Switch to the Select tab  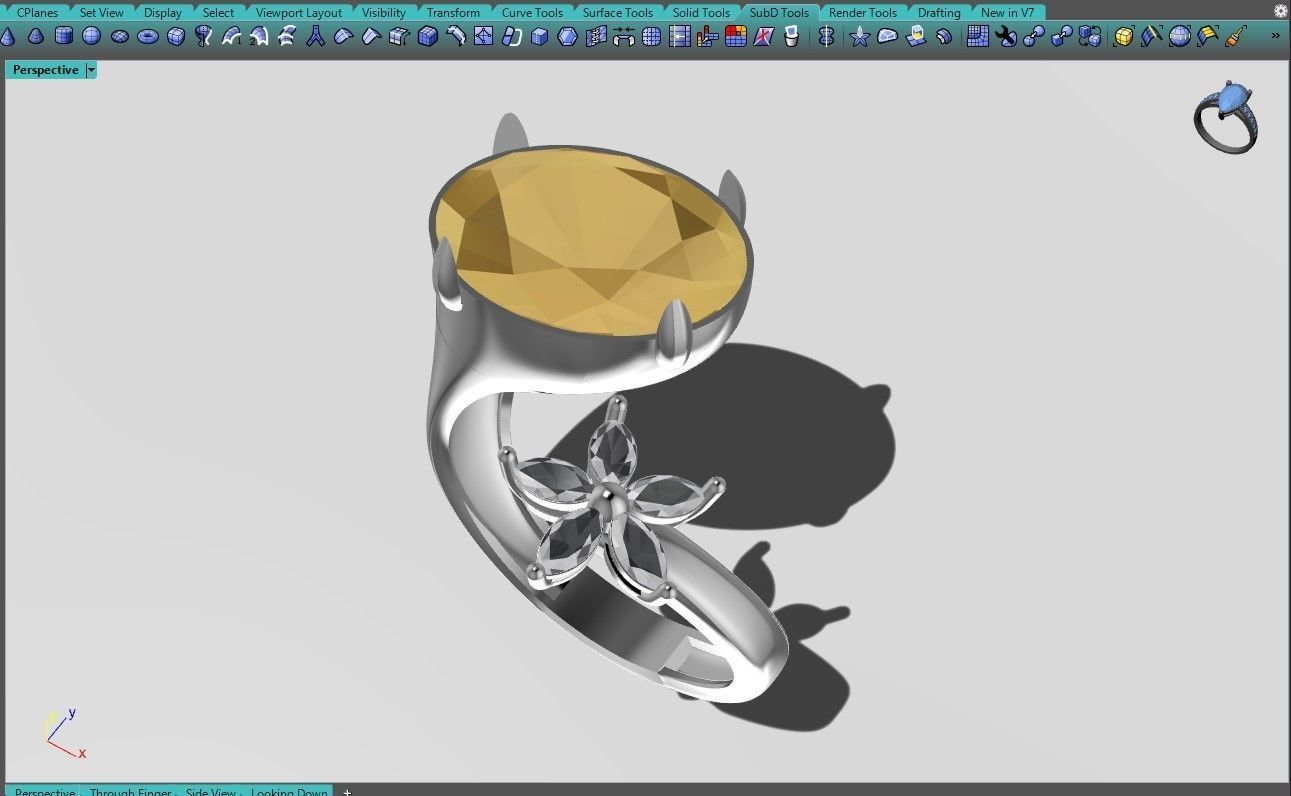click(x=218, y=13)
